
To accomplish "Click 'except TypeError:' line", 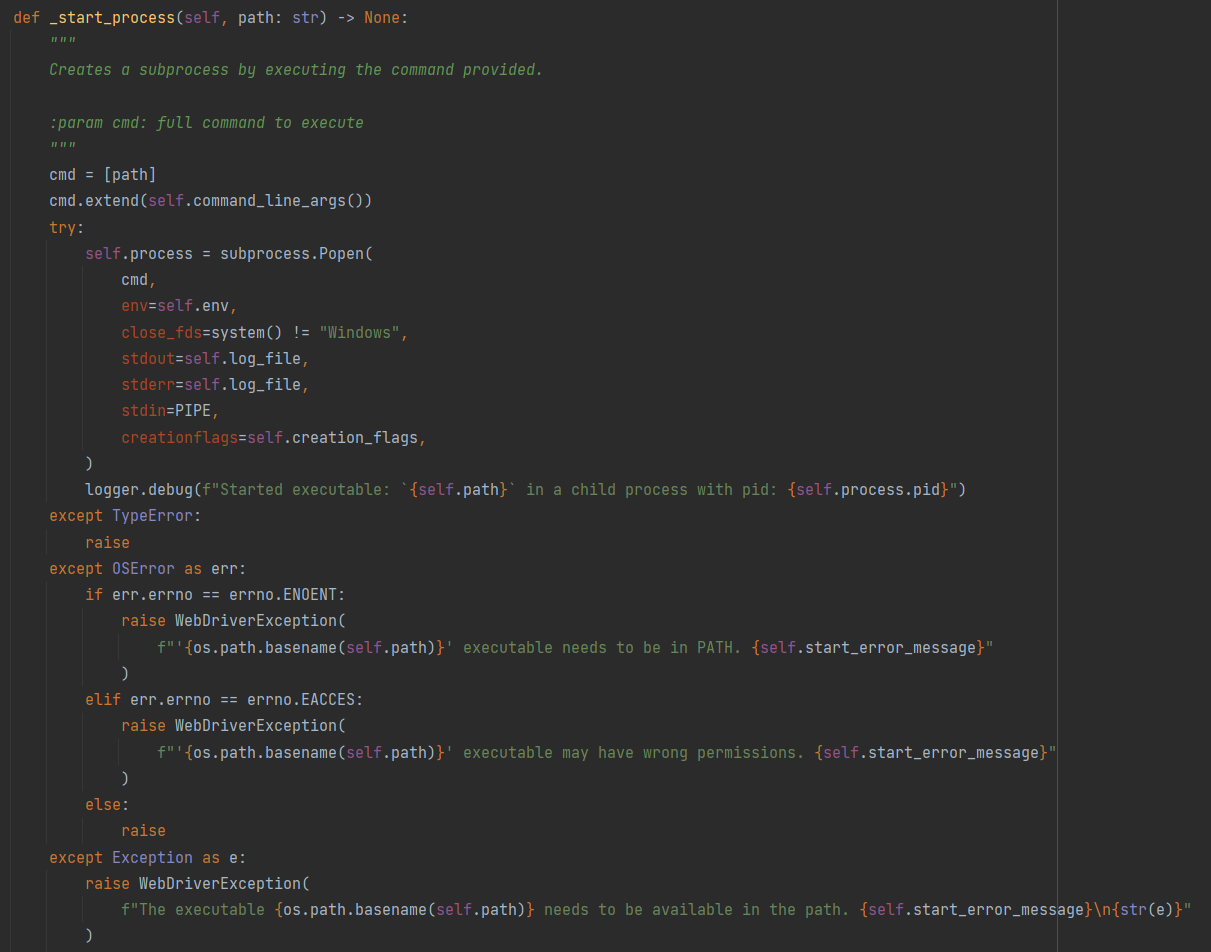I will [125, 516].
